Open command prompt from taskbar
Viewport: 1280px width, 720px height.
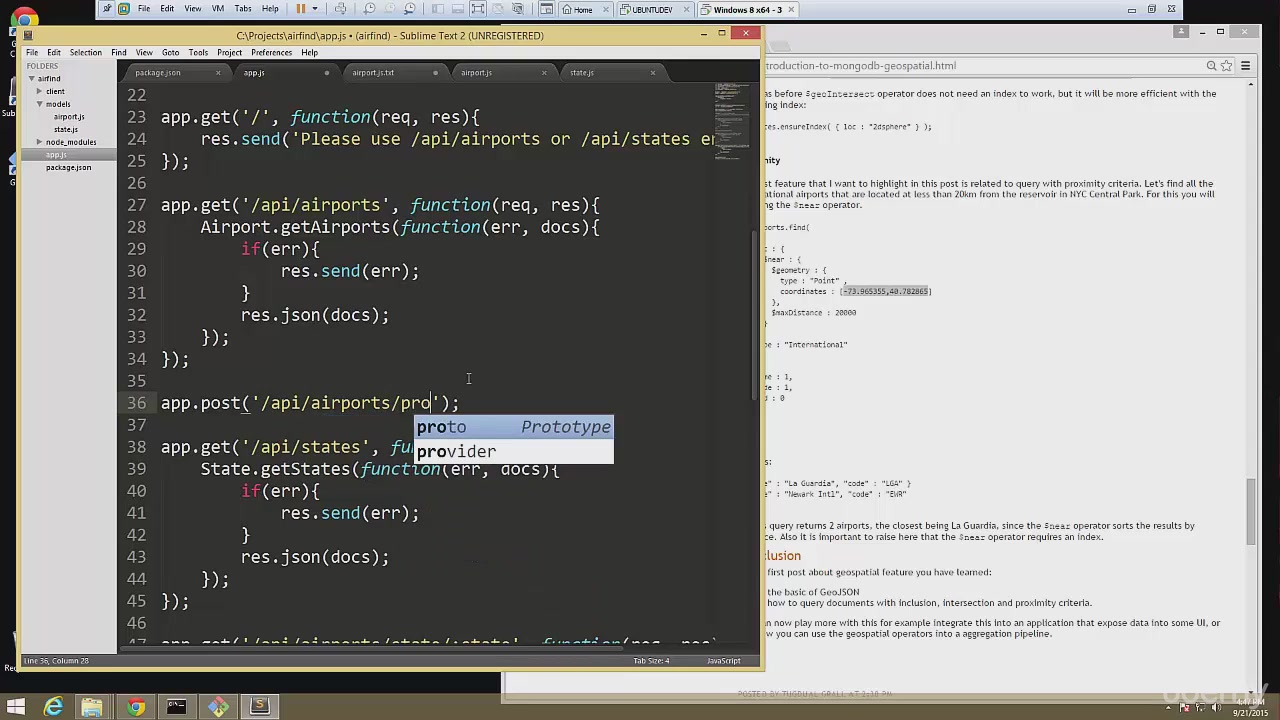tap(176, 707)
